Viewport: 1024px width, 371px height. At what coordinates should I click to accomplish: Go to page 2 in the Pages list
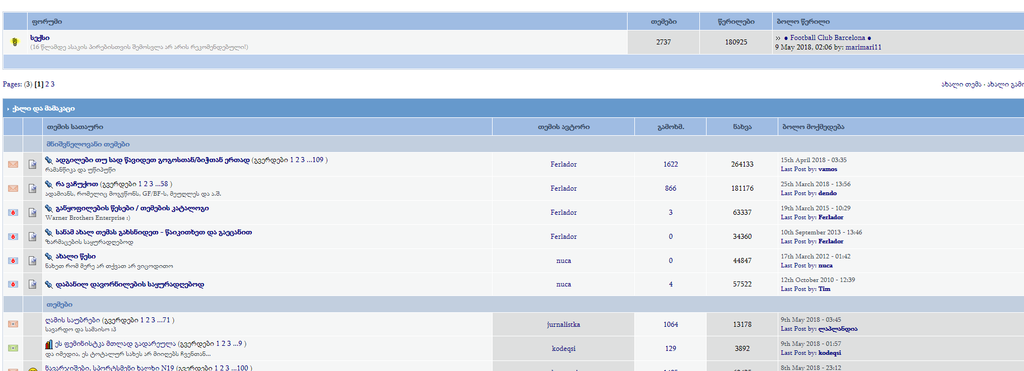click(47, 84)
